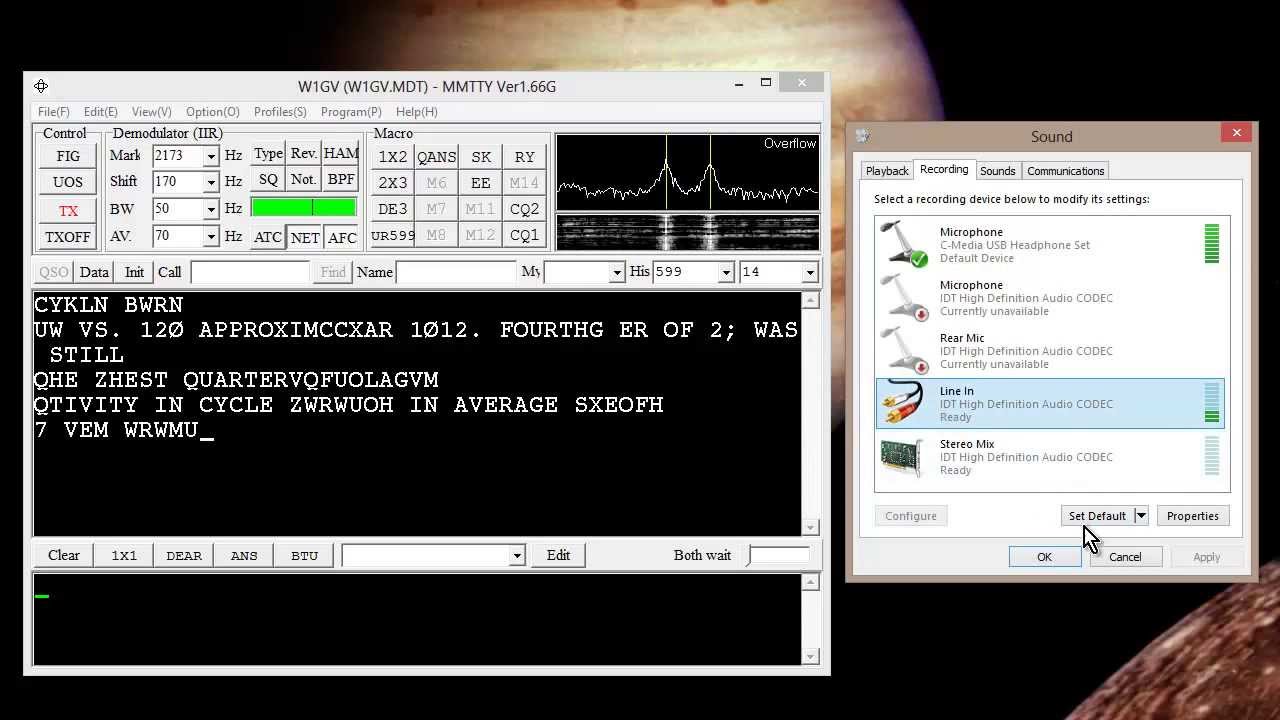Send the SK macro
The image size is (1280, 720).
pos(481,157)
